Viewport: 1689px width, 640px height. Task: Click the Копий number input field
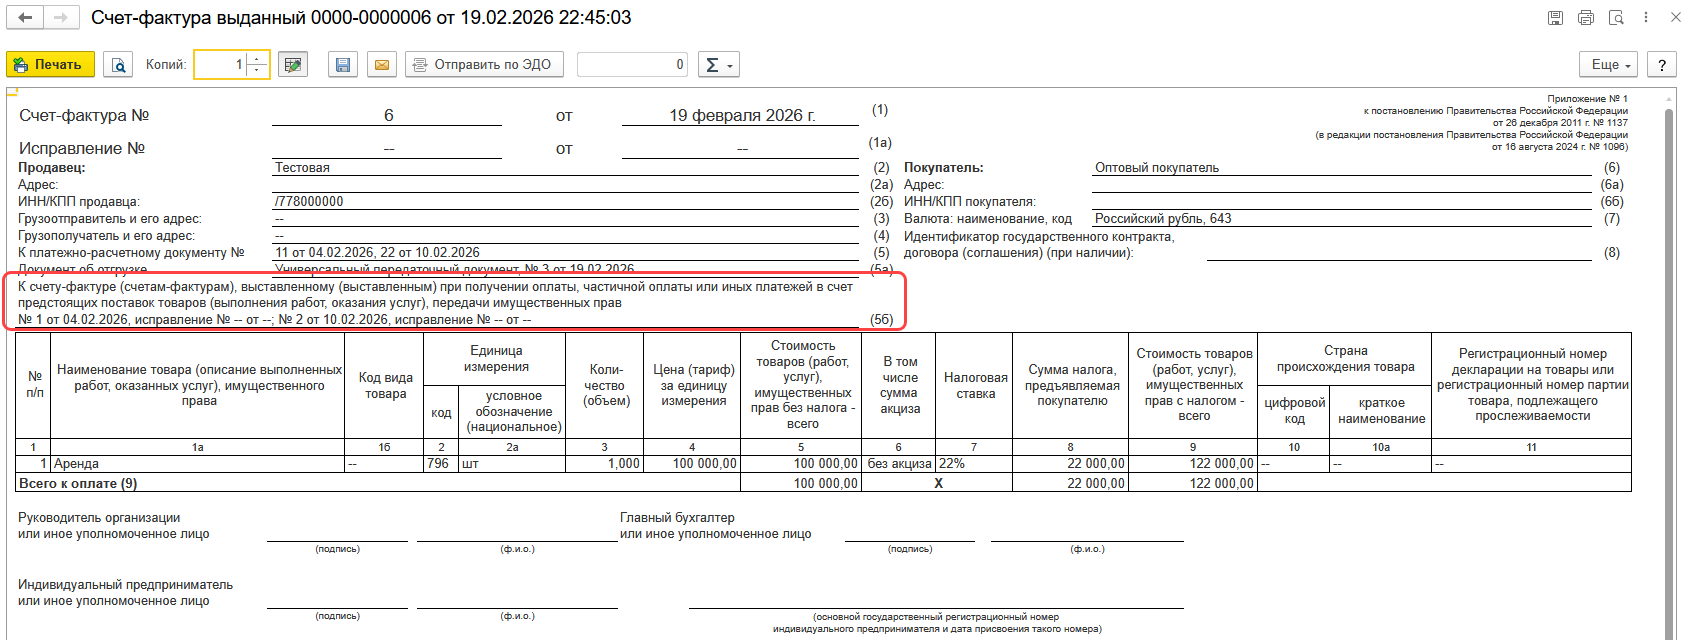click(x=221, y=65)
